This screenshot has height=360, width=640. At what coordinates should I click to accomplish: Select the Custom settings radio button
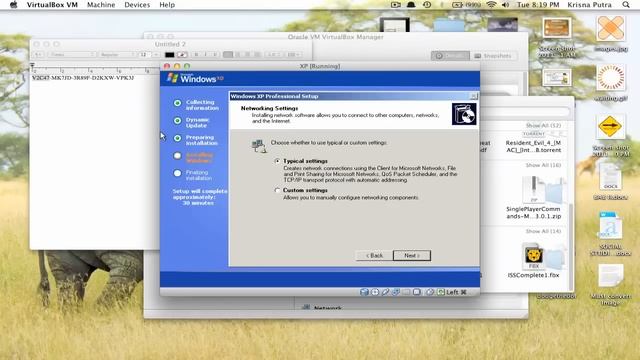278,190
